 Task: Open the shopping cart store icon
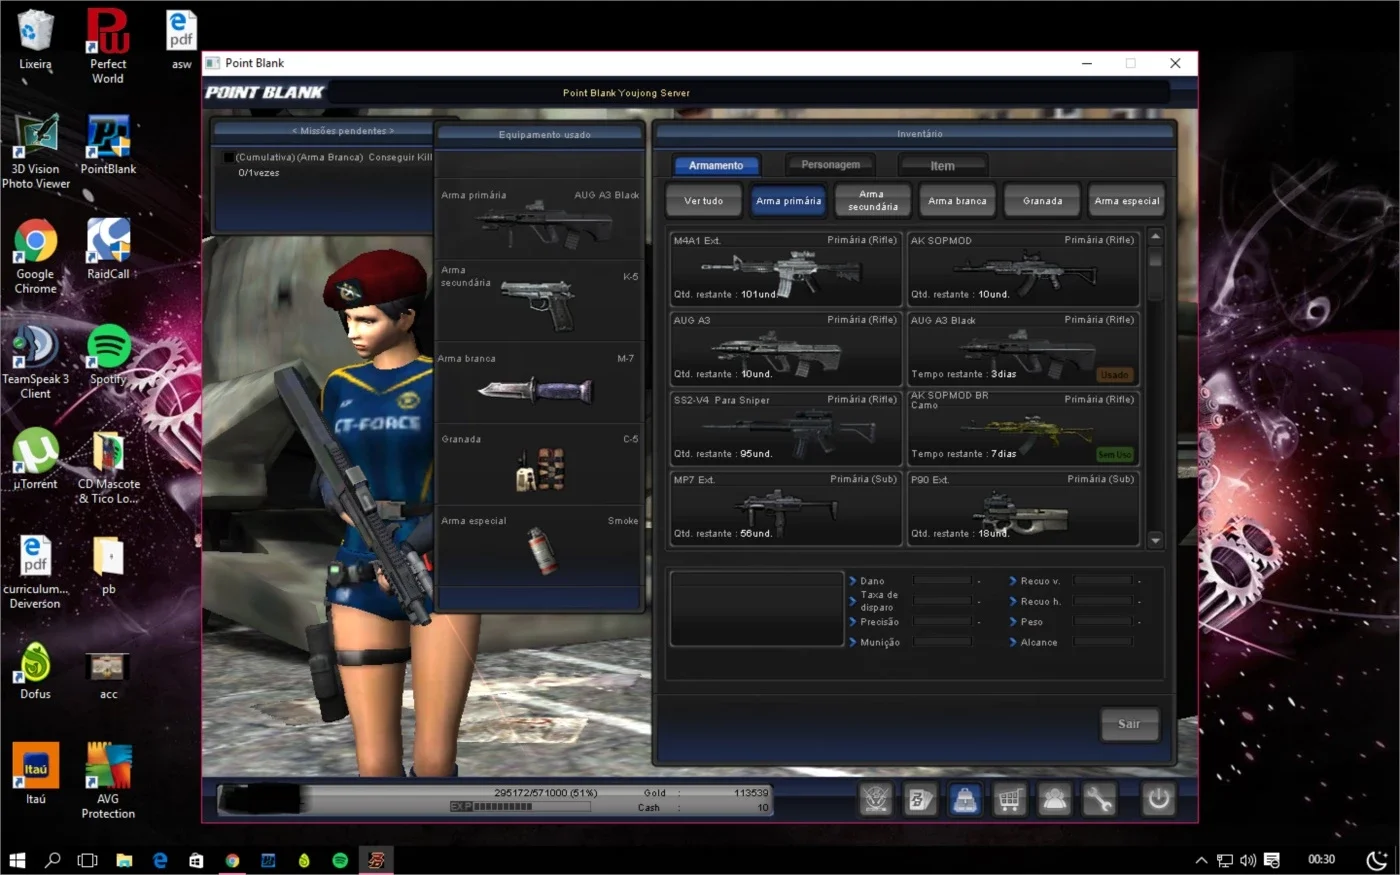tap(1009, 799)
